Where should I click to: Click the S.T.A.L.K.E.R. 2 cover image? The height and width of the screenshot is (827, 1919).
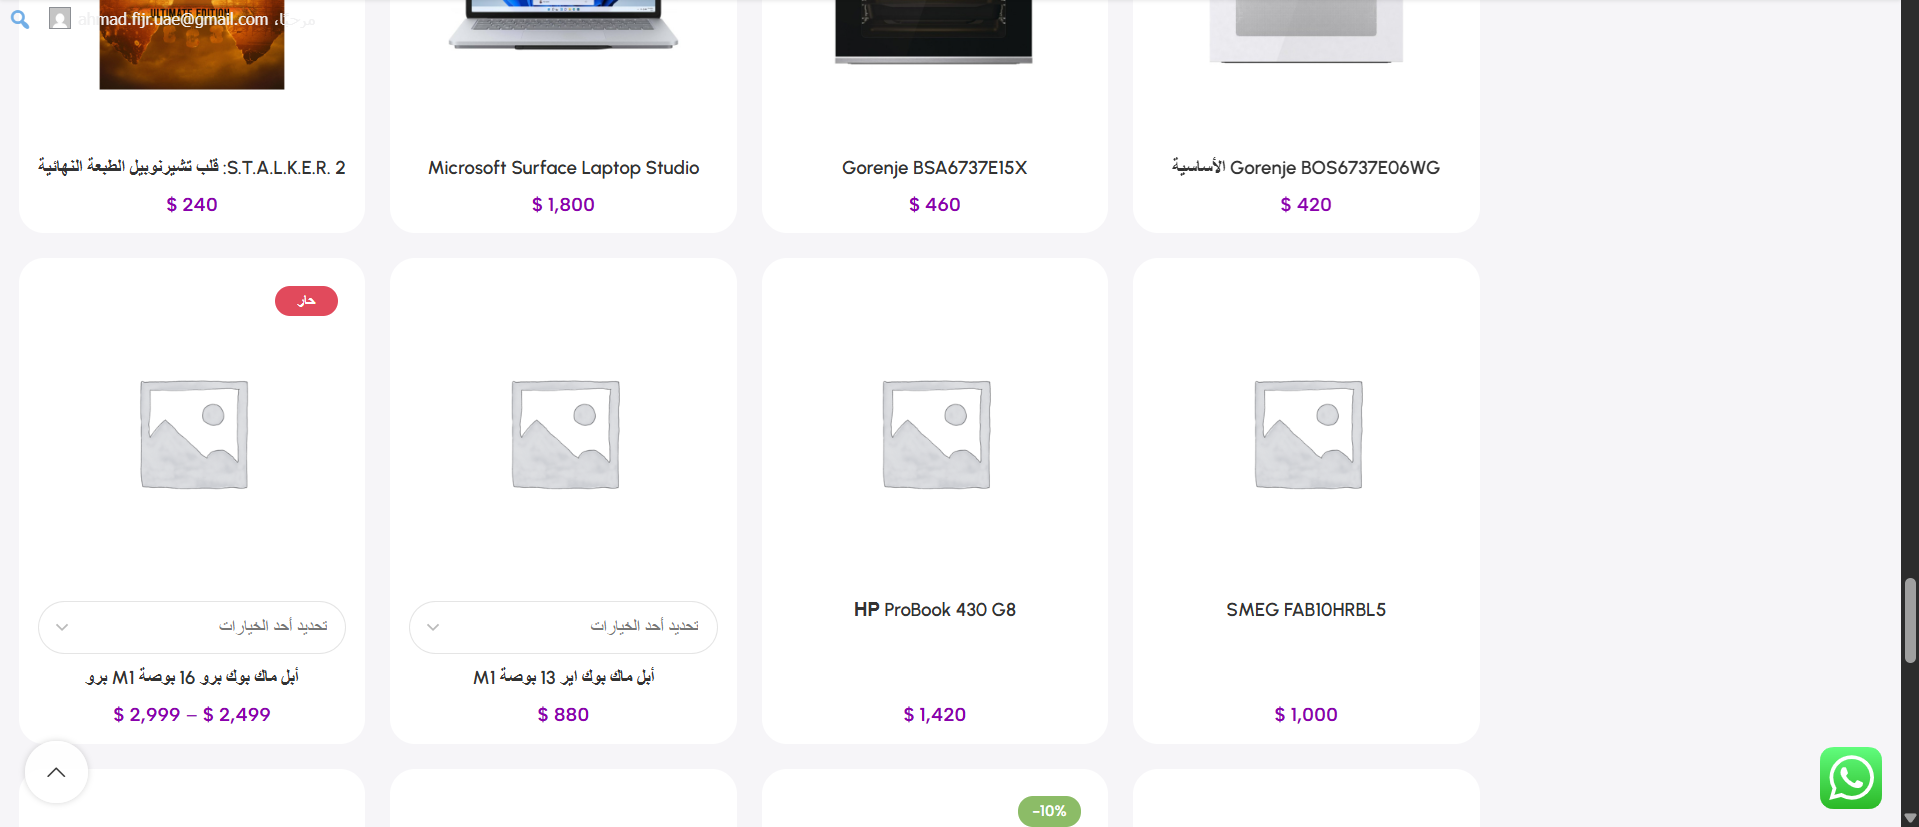tap(192, 45)
